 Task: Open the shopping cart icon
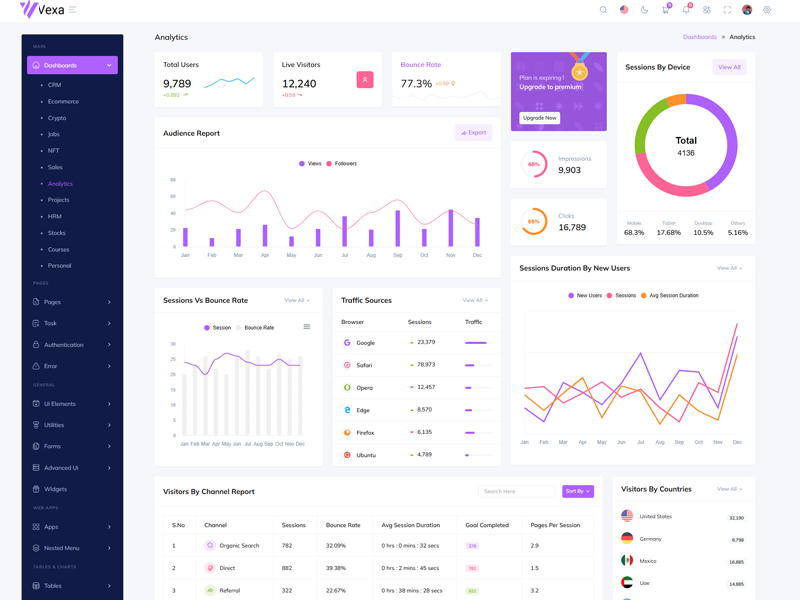coord(665,10)
